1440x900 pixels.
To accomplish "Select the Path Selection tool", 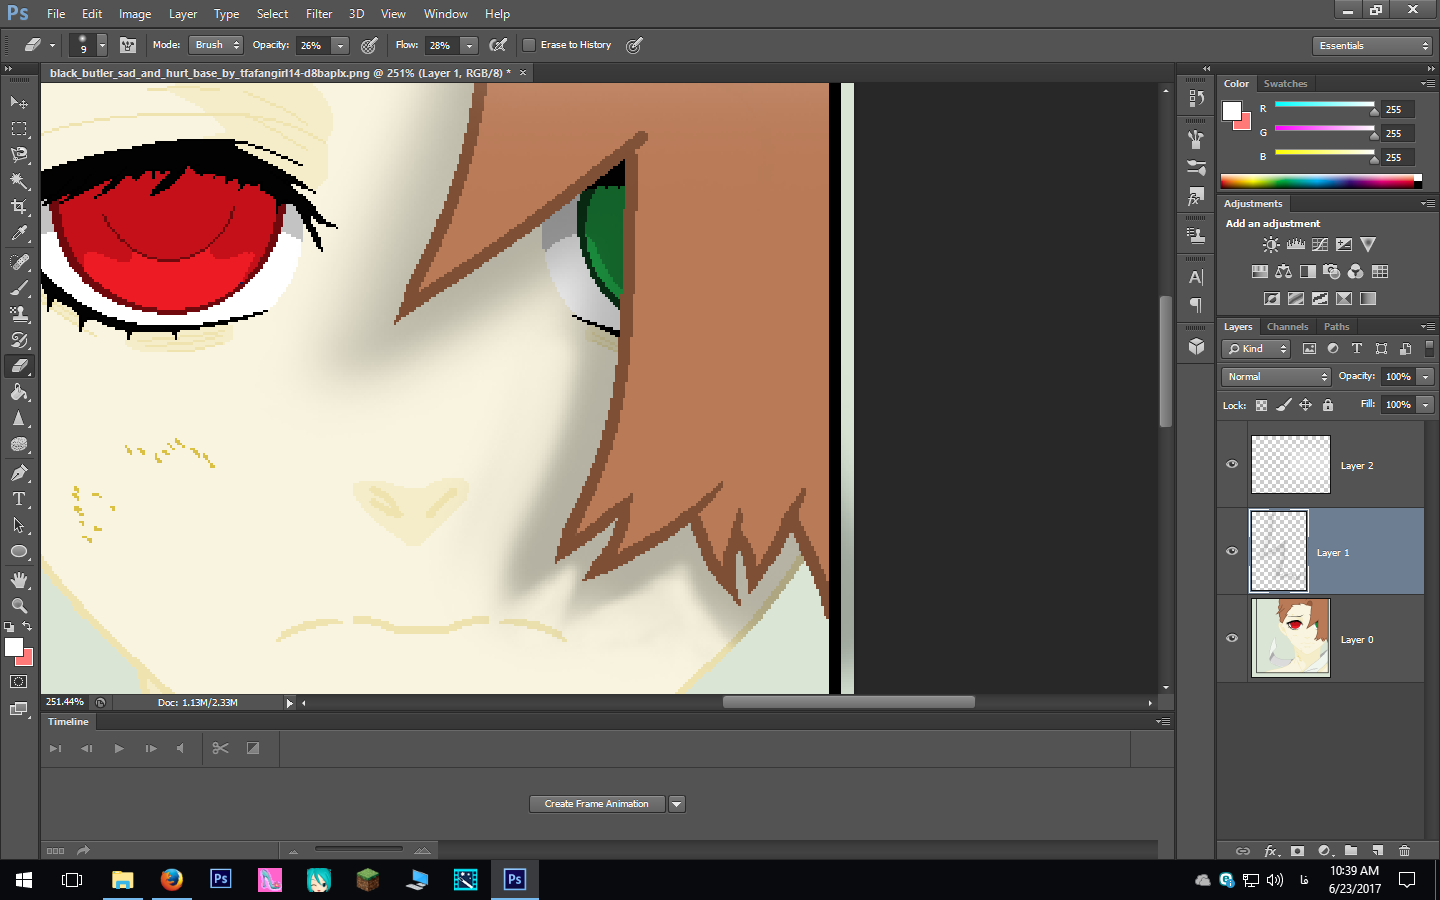I will click(19, 525).
